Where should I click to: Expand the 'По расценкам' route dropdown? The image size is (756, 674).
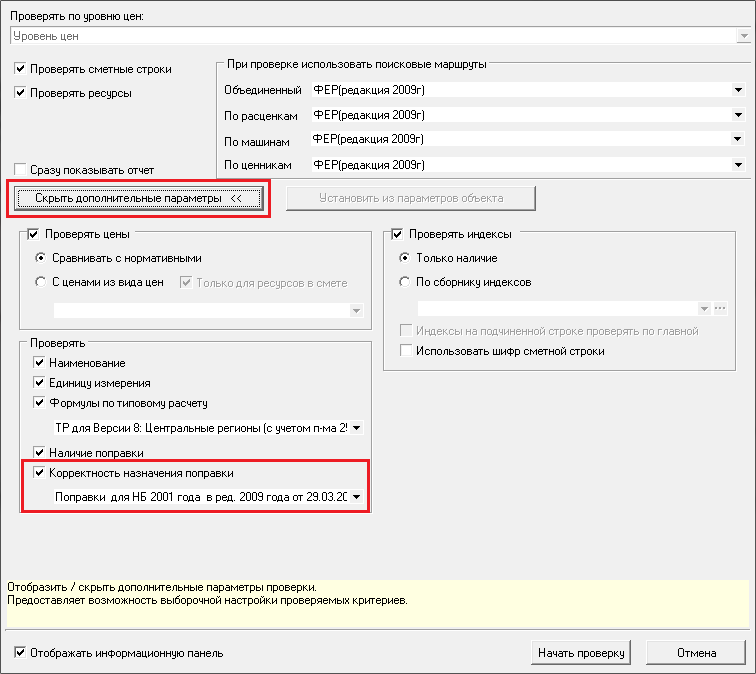tap(738, 115)
